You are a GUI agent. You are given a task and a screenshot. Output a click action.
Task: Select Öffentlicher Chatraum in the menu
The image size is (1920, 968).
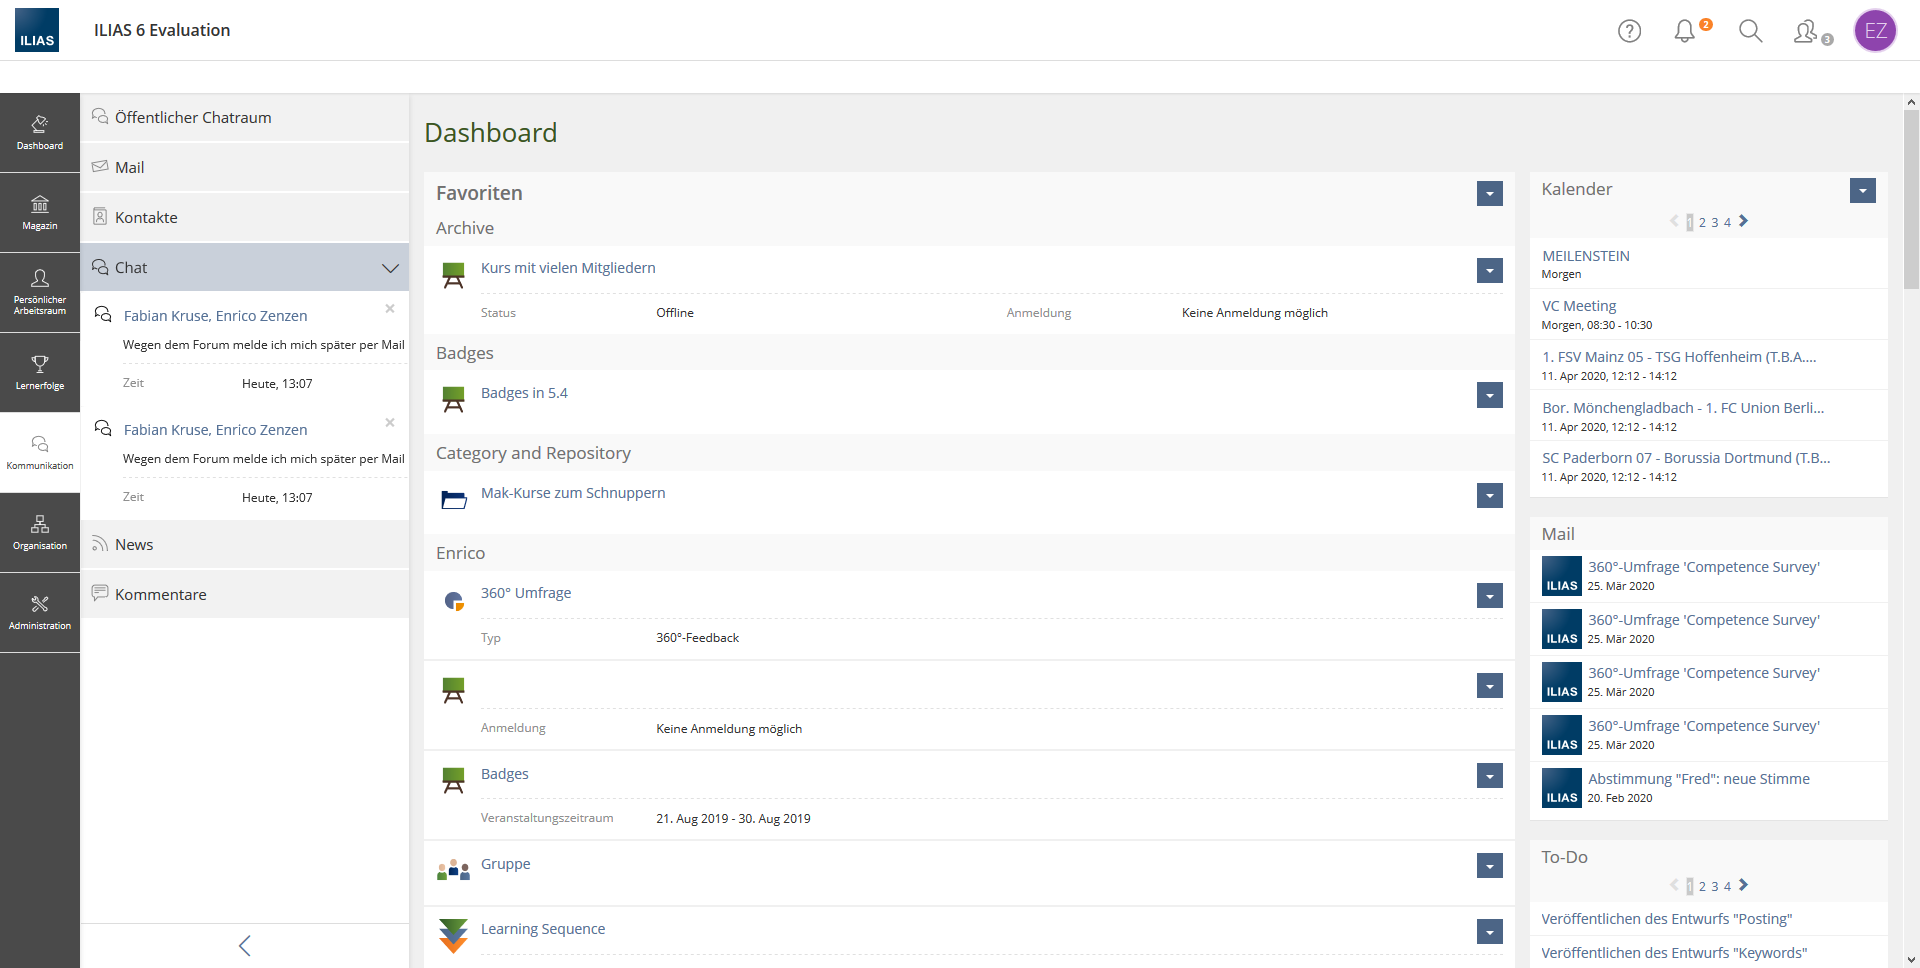click(193, 118)
